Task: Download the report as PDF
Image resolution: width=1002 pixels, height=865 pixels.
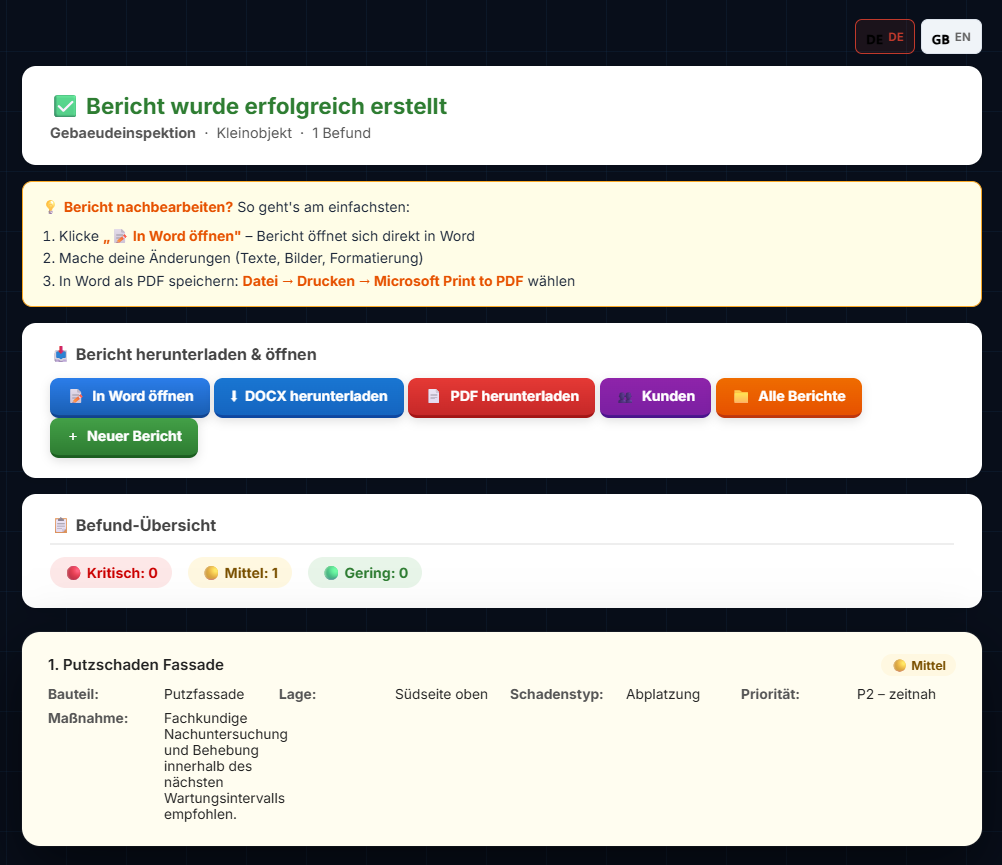Action: click(x=501, y=396)
